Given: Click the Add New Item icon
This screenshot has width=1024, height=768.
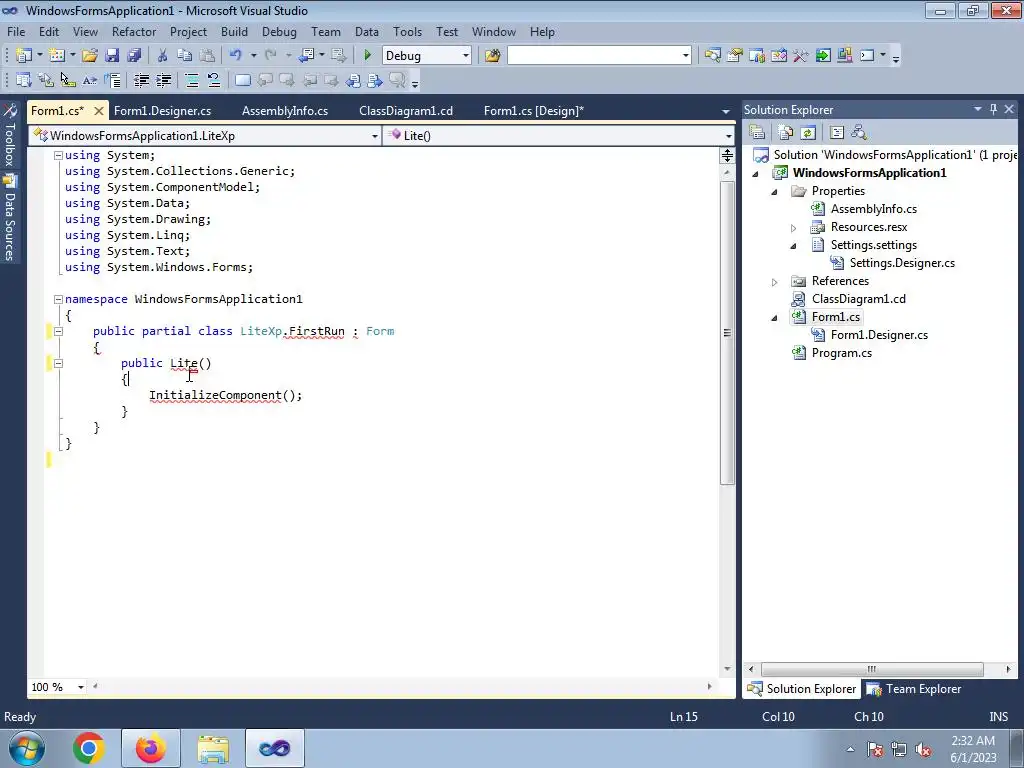Looking at the screenshot, I should pyautogui.click(x=57, y=56).
